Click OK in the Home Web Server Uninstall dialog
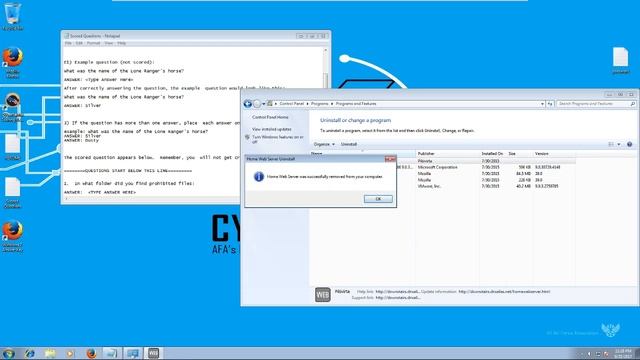This screenshot has height=360, width=640. [378, 199]
